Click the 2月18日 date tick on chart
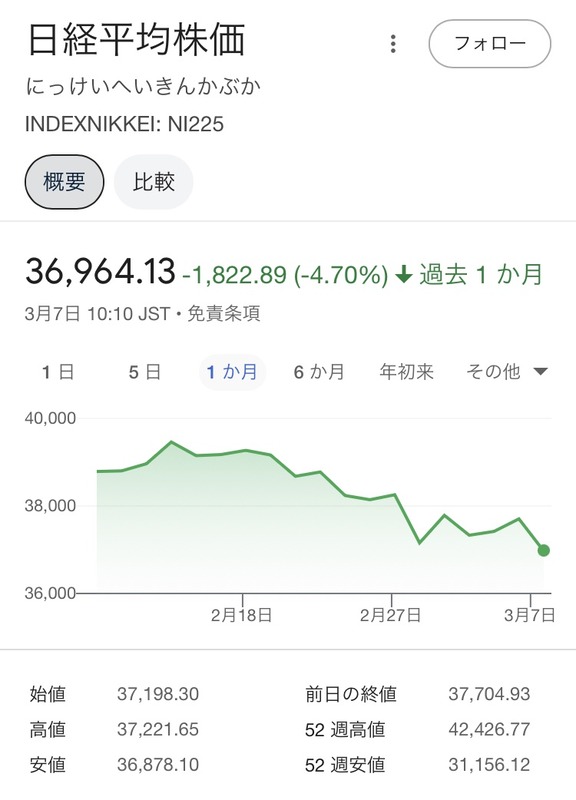The height and width of the screenshot is (800, 576). [x=241, y=615]
